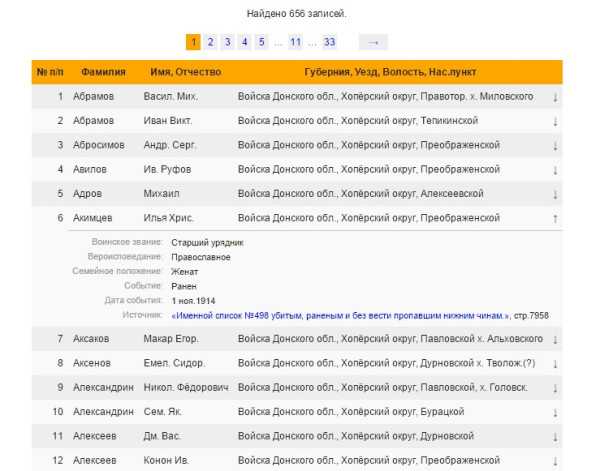This screenshot has height=471, width=600.
Task: Click location ending Тепикинской in row 2
Action: click(x=358, y=121)
